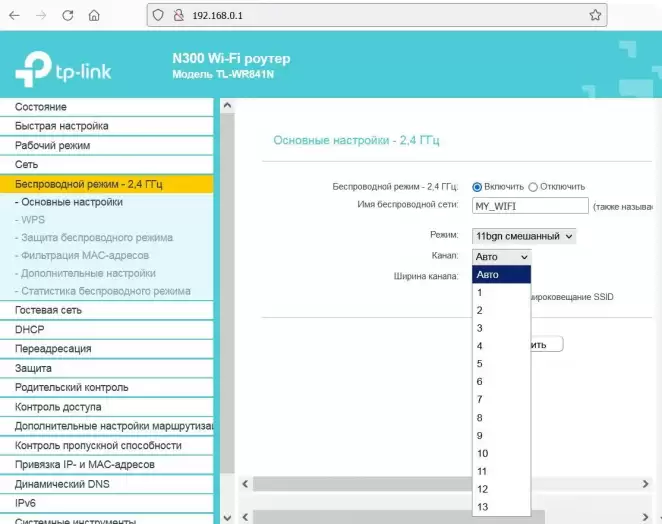
Task: Choose channel 11 from the list
Action: coord(483,471)
